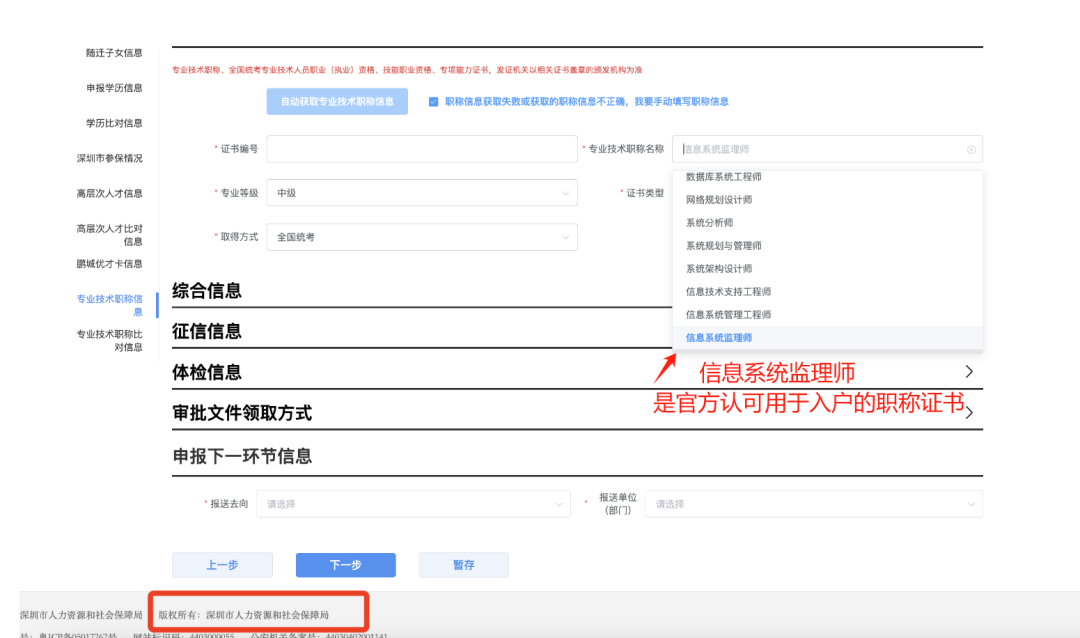Click the 暂存 button
This screenshot has width=1080, height=638.
(464, 565)
